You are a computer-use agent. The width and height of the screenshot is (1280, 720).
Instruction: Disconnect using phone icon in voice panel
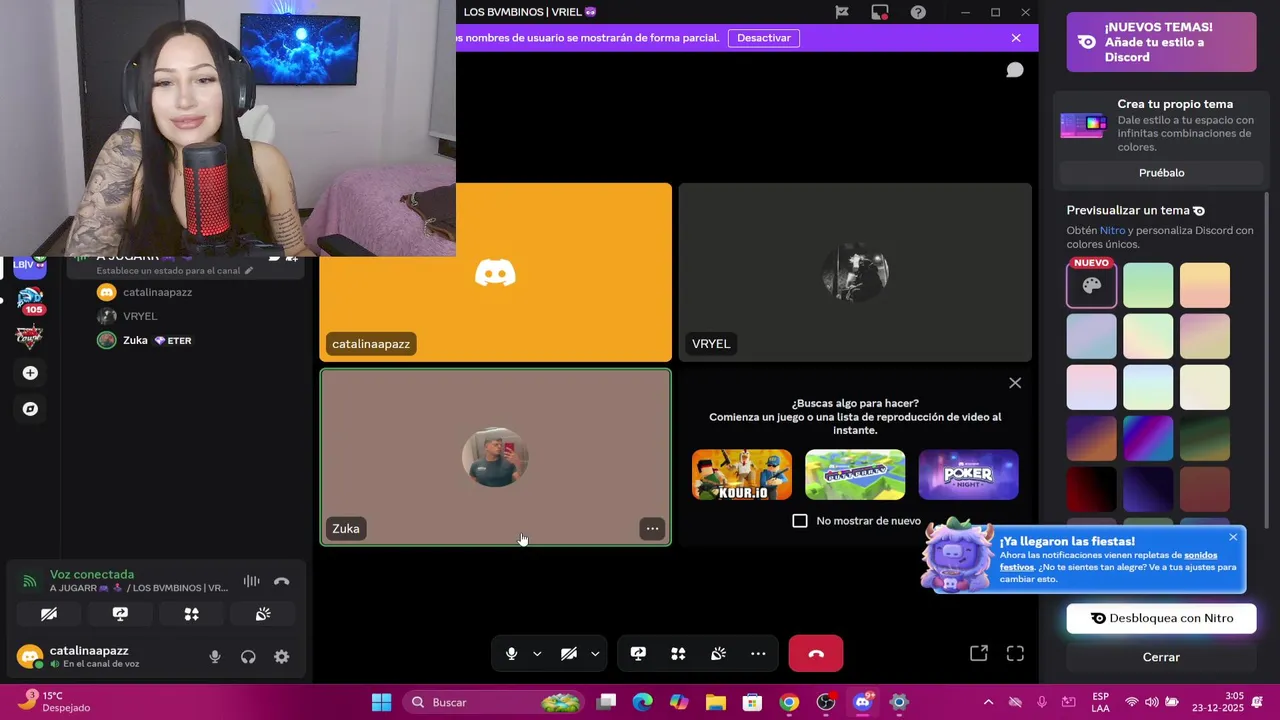[282, 581]
